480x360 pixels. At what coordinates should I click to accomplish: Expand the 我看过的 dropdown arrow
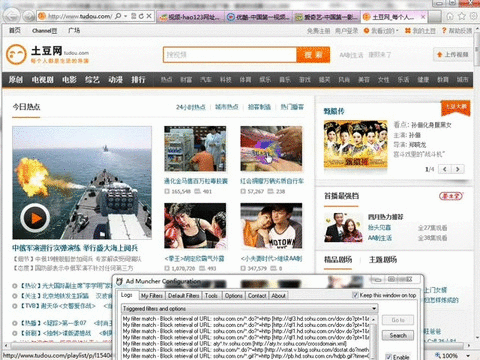click(x=397, y=31)
